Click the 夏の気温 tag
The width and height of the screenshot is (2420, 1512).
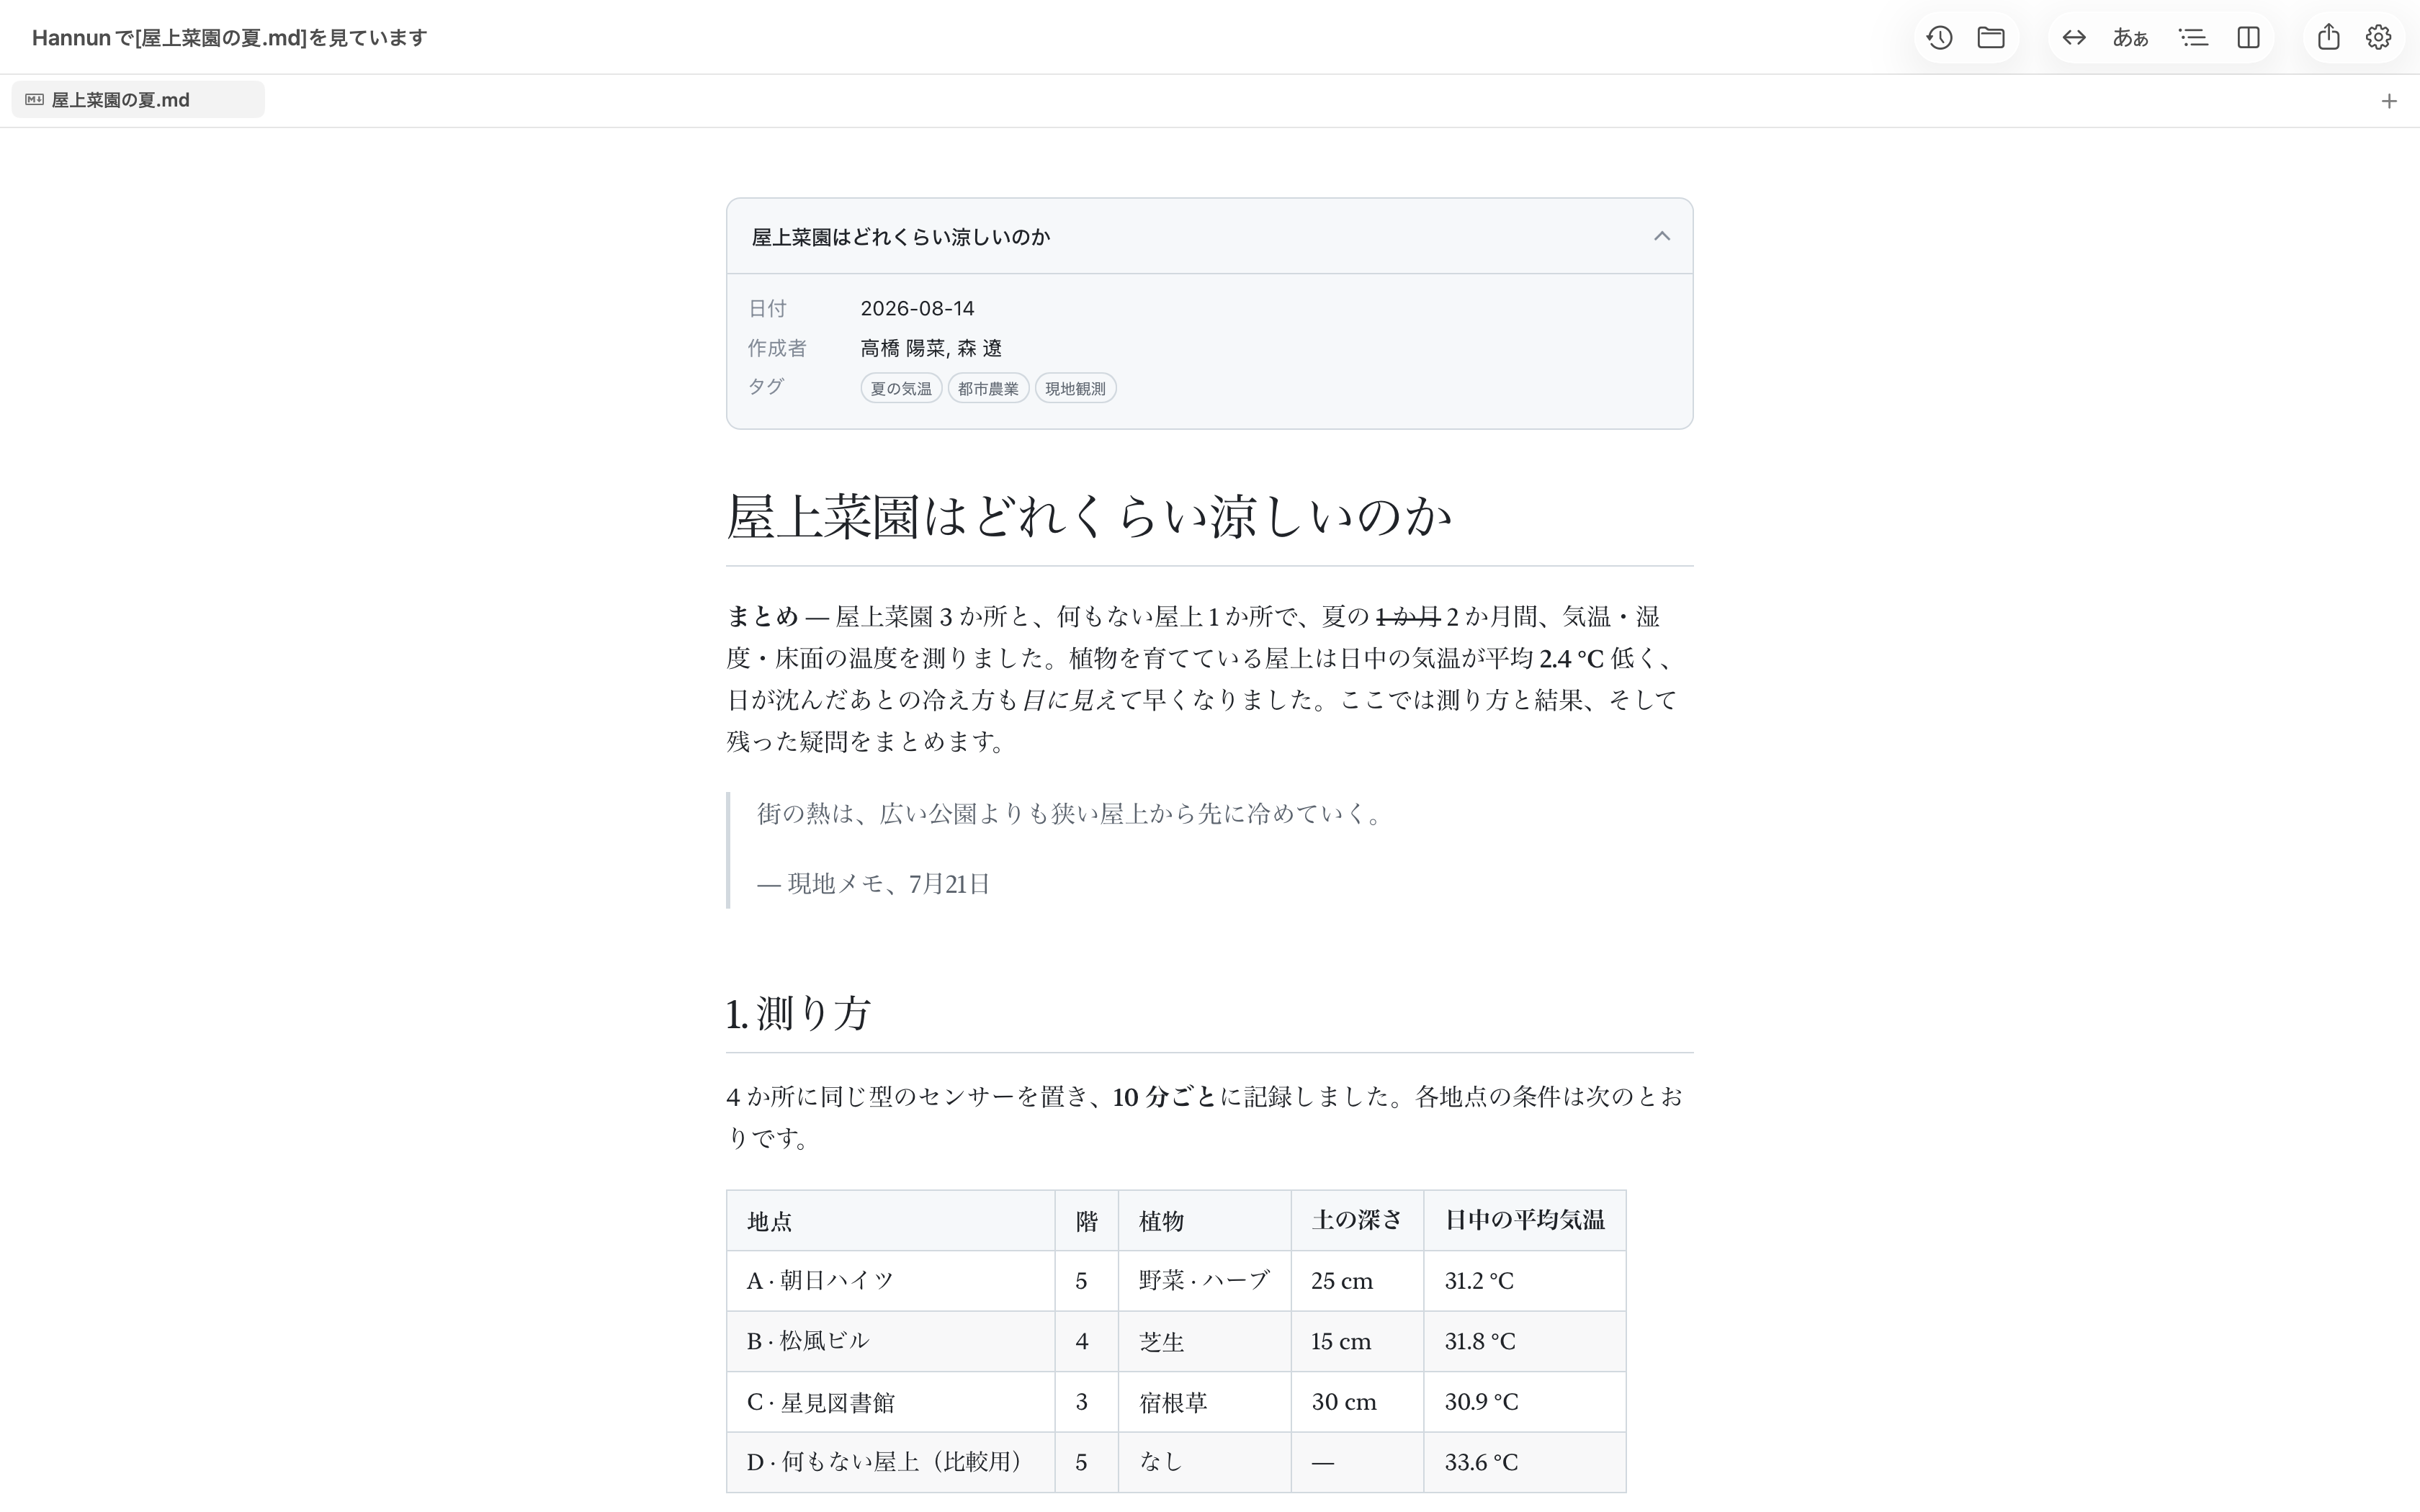coord(901,389)
